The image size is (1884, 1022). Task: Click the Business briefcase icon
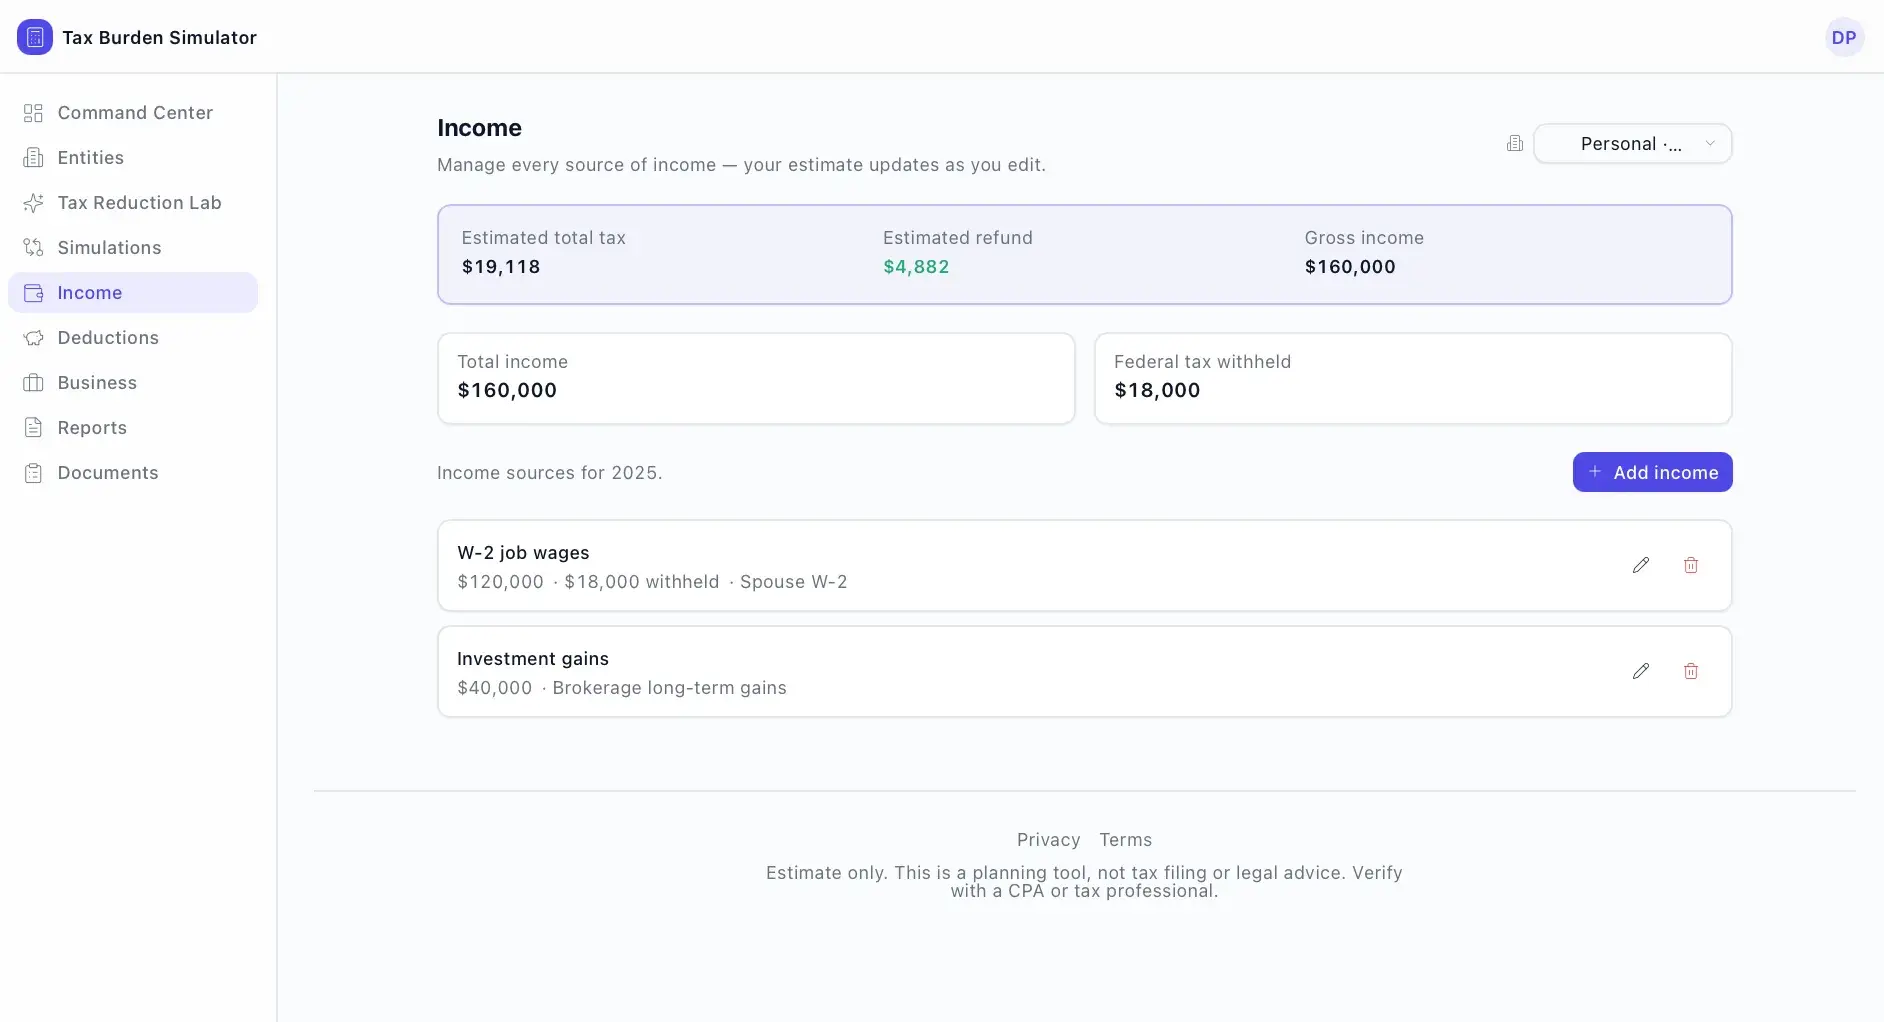pyautogui.click(x=33, y=383)
